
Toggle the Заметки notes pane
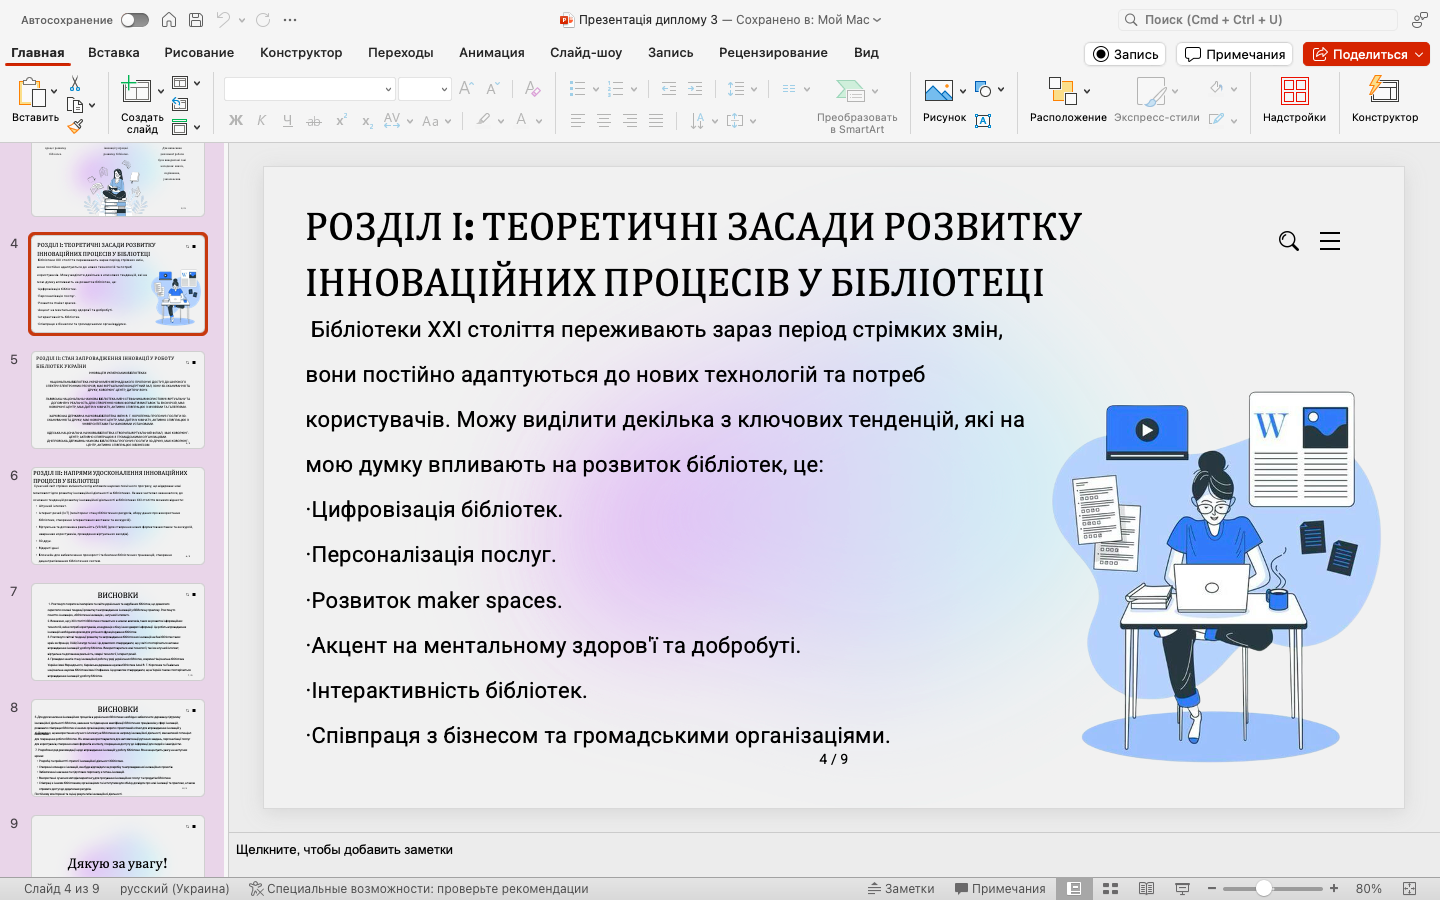click(x=901, y=888)
